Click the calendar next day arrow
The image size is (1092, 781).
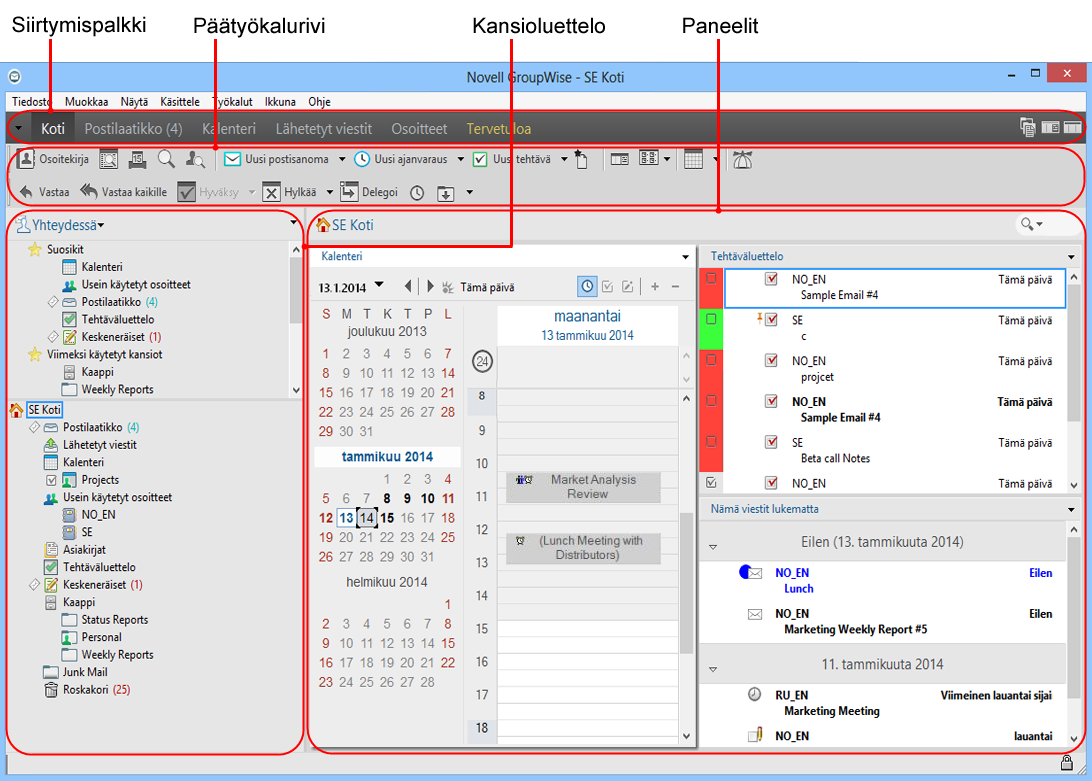[x=430, y=287]
